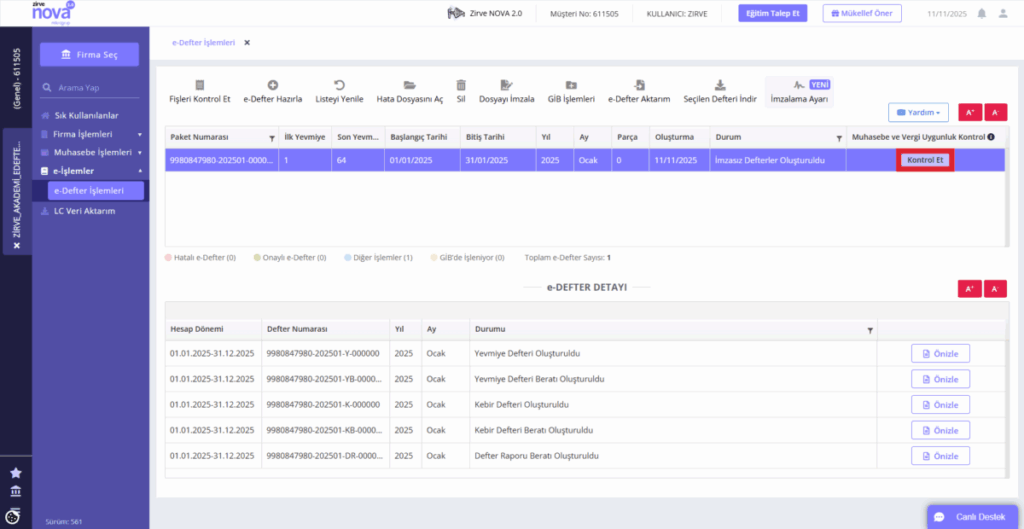This screenshot has width=1024, height=529.
Task: Preview the Yevmiye Defteri Oluşturuldu row with Önizle
Action: point(940,353)
